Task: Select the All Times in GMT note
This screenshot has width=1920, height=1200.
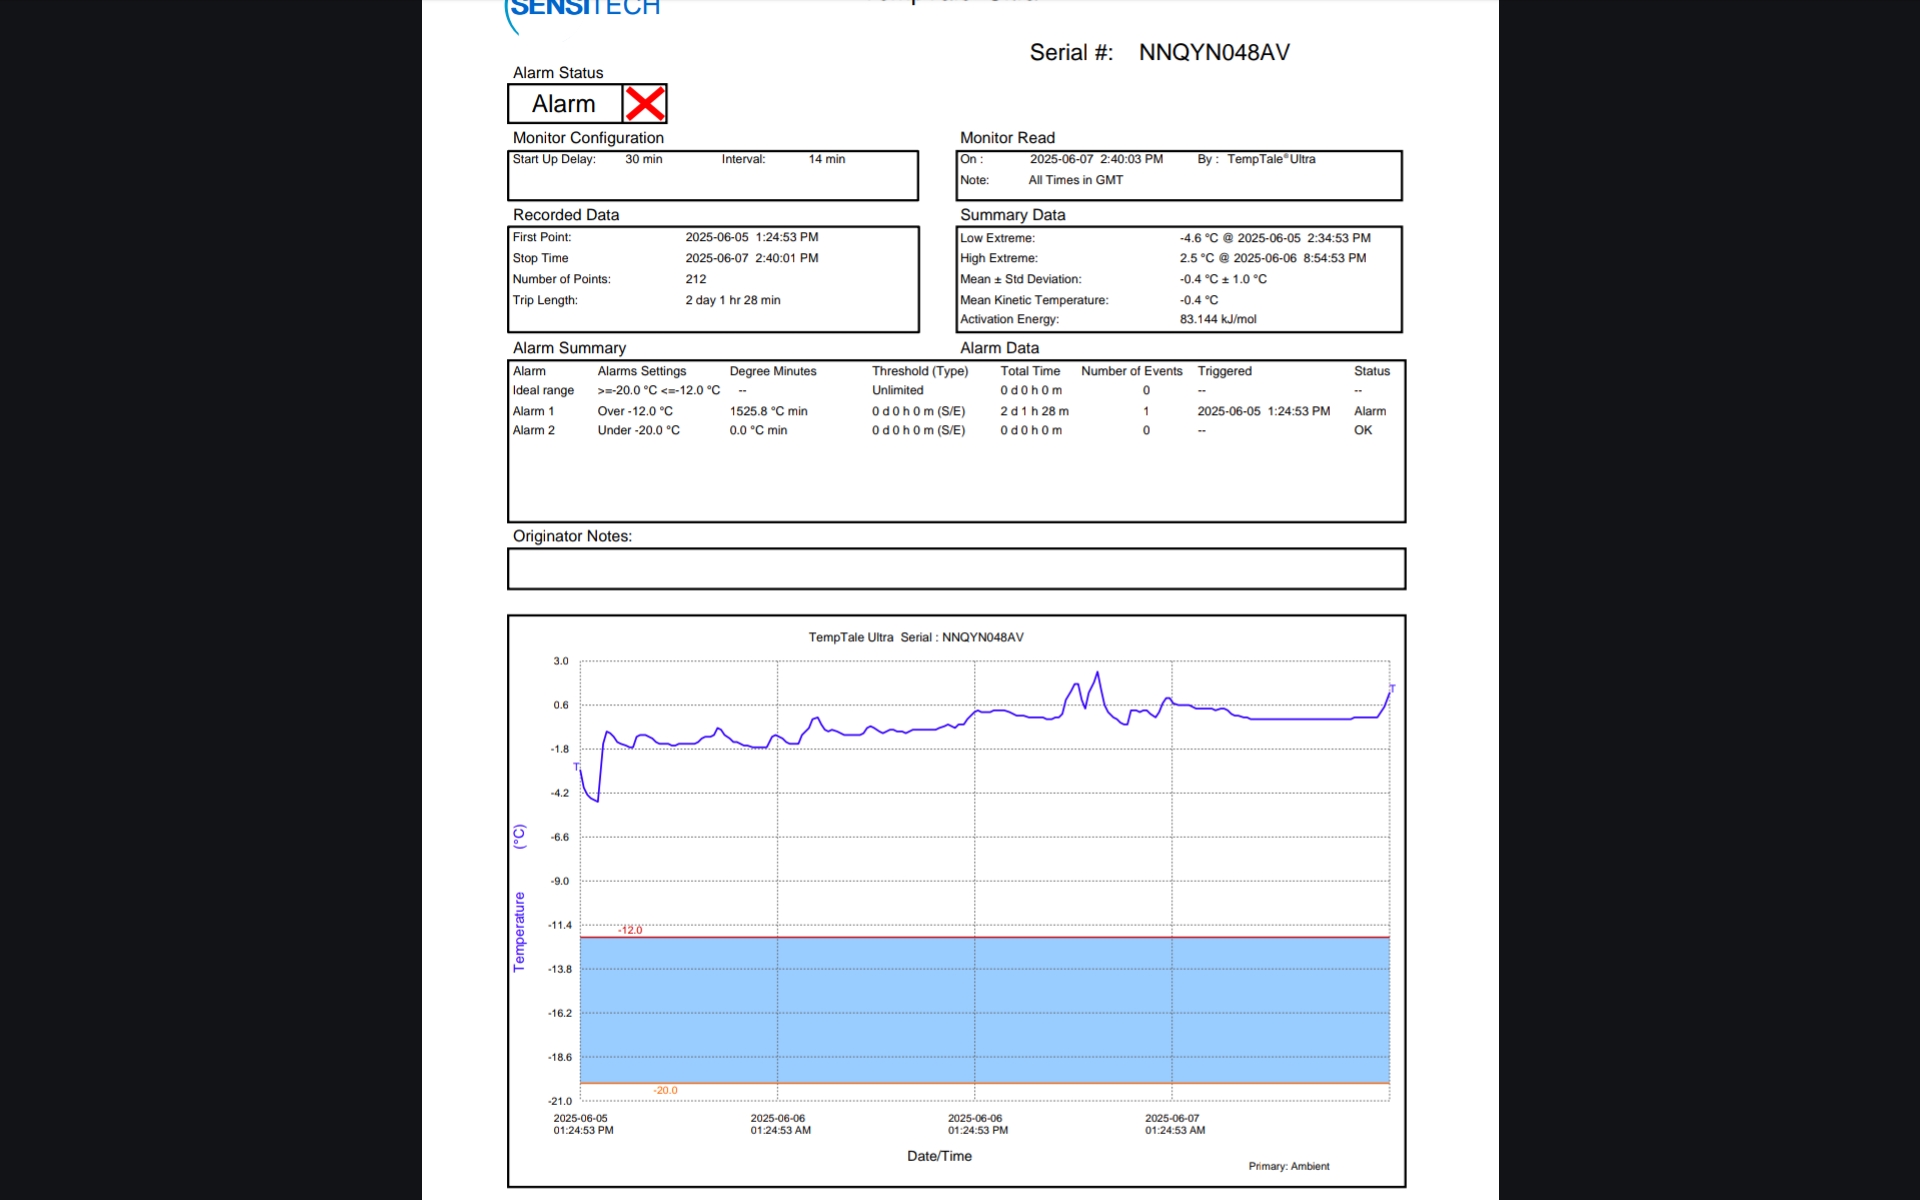Action: pos(1076,180)
